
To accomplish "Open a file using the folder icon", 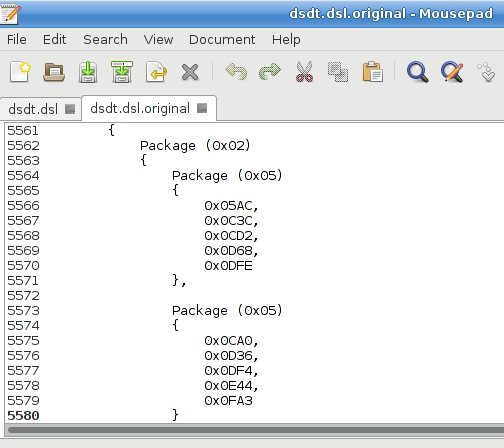I will tap(54, 72).
